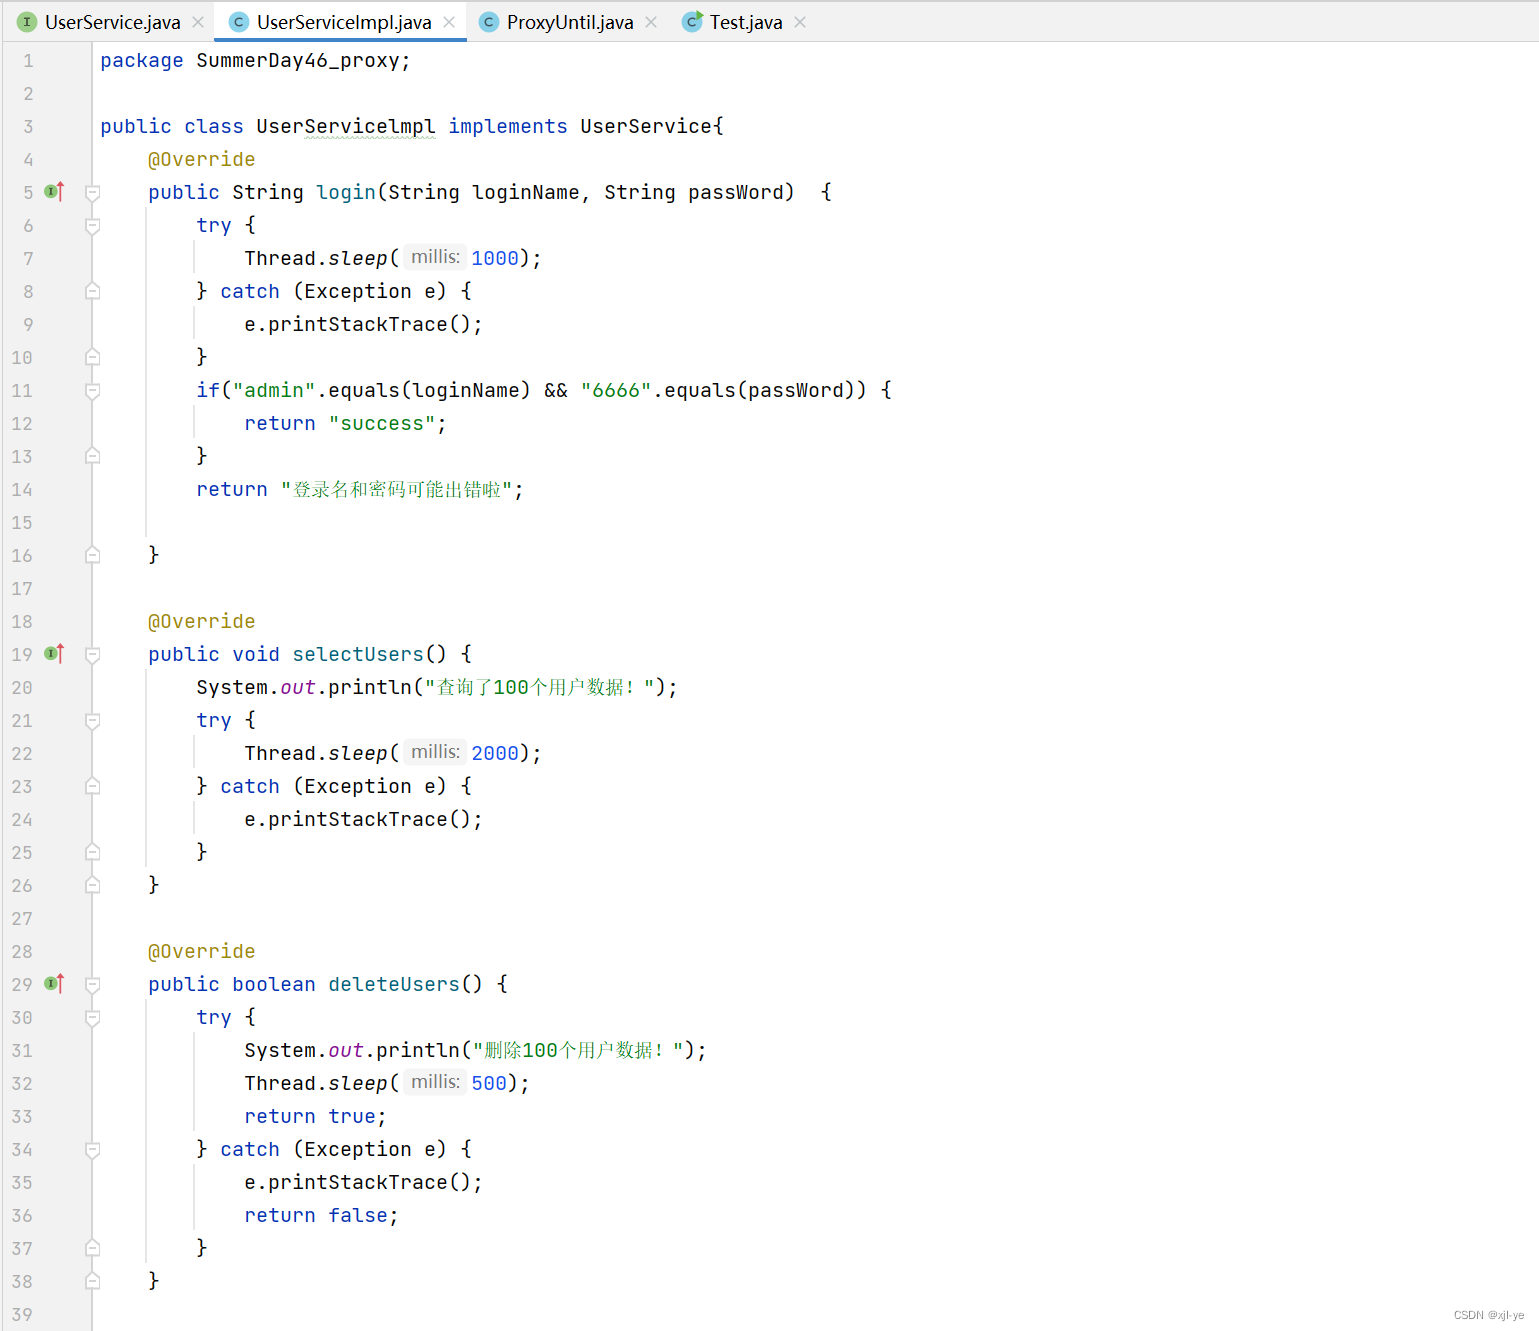Open the Test.java tab
Viewport: 1539px width, 1331px height.
tap(746, 22)
